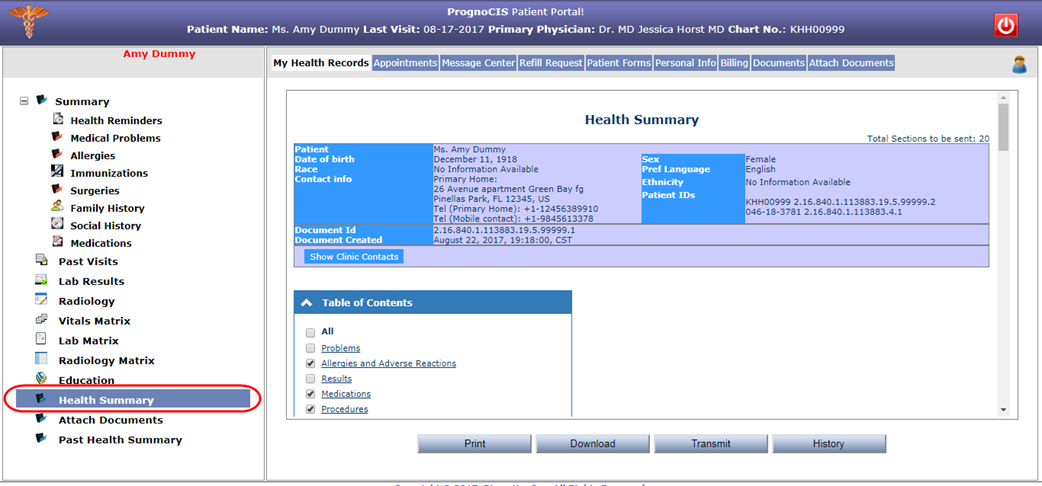Click the Radiology icon in the sidebar
The width and height of the screenshot is (1042, 486).
click(41, 300)
